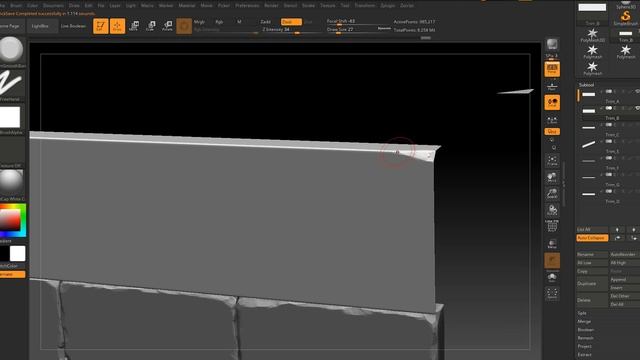Select the Rotate transform icon in top shelf

[x=167, y=26]
